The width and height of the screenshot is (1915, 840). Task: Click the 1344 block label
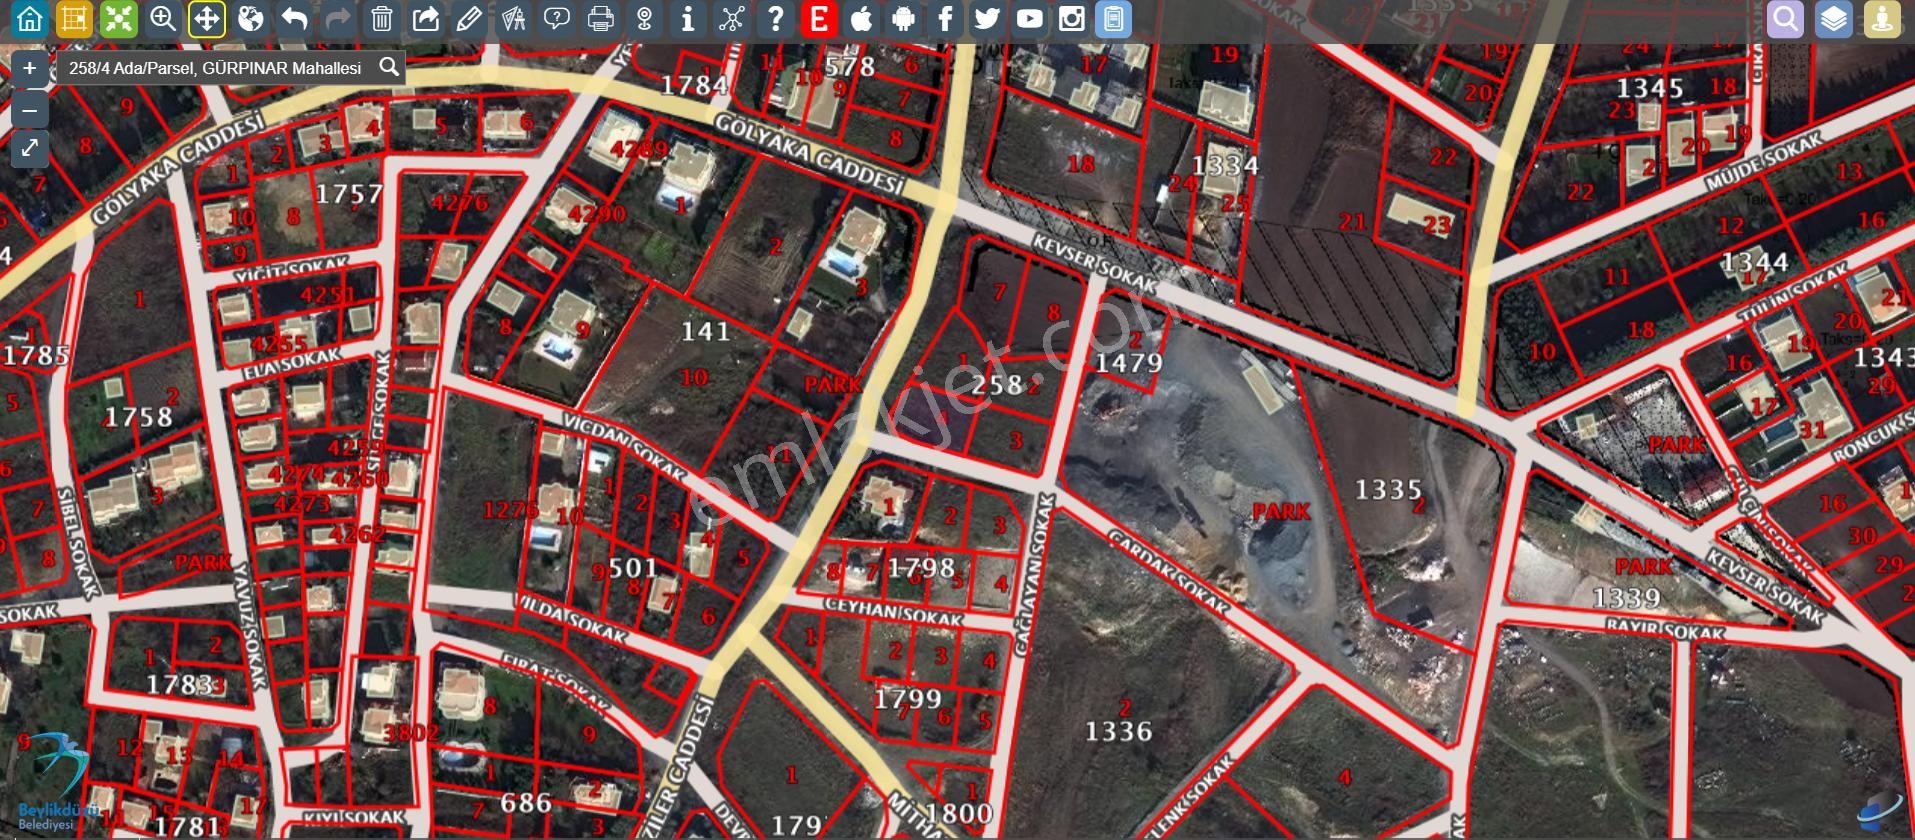click(x=1755, y=262)
